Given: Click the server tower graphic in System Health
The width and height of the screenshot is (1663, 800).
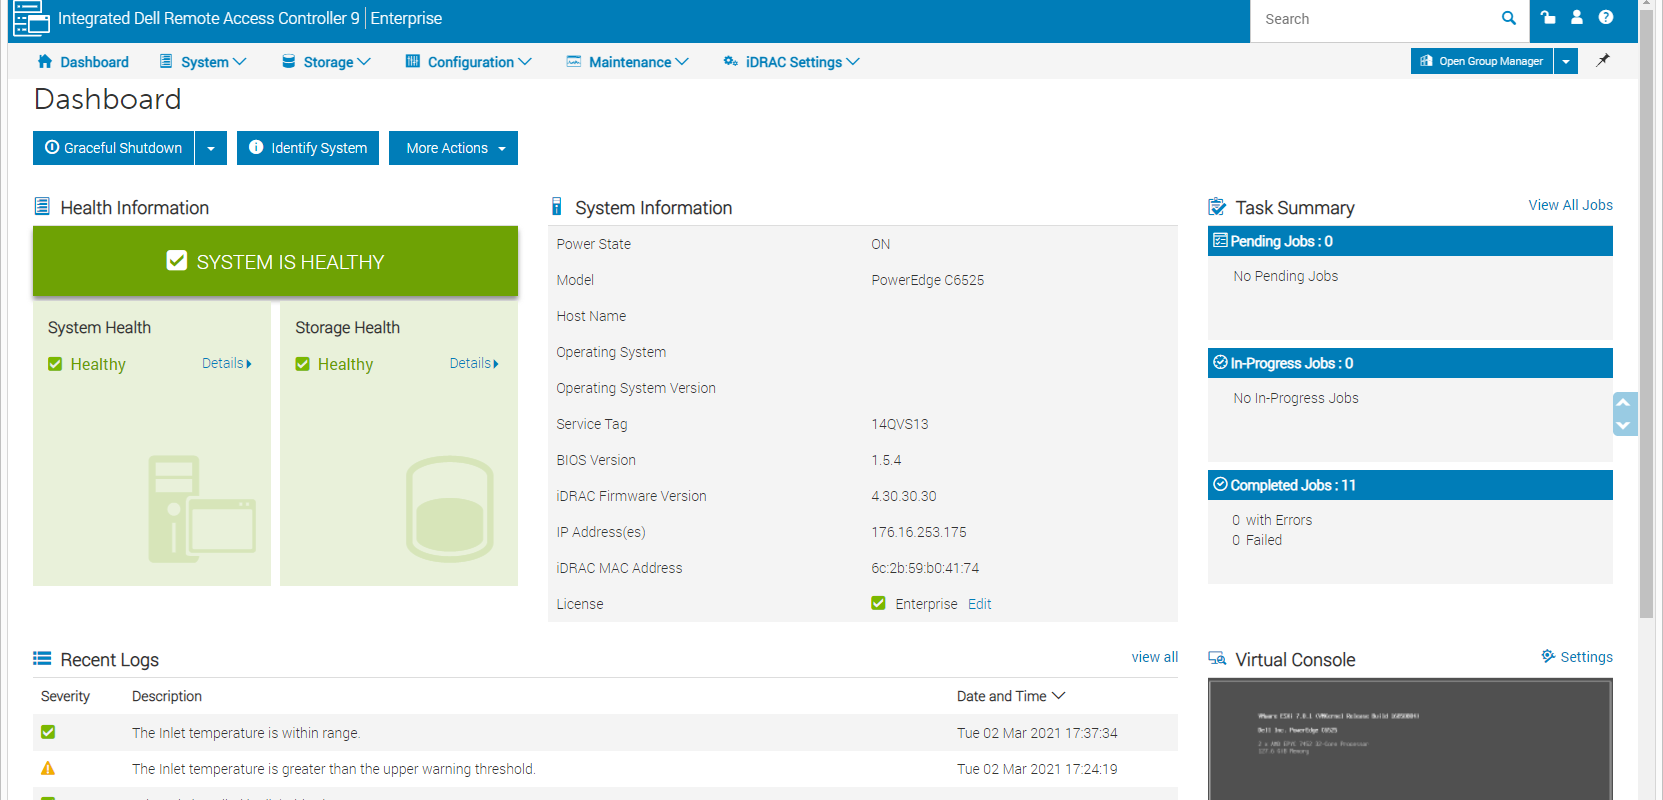Looking at the screenshot, I should click(x=202, y=508).
